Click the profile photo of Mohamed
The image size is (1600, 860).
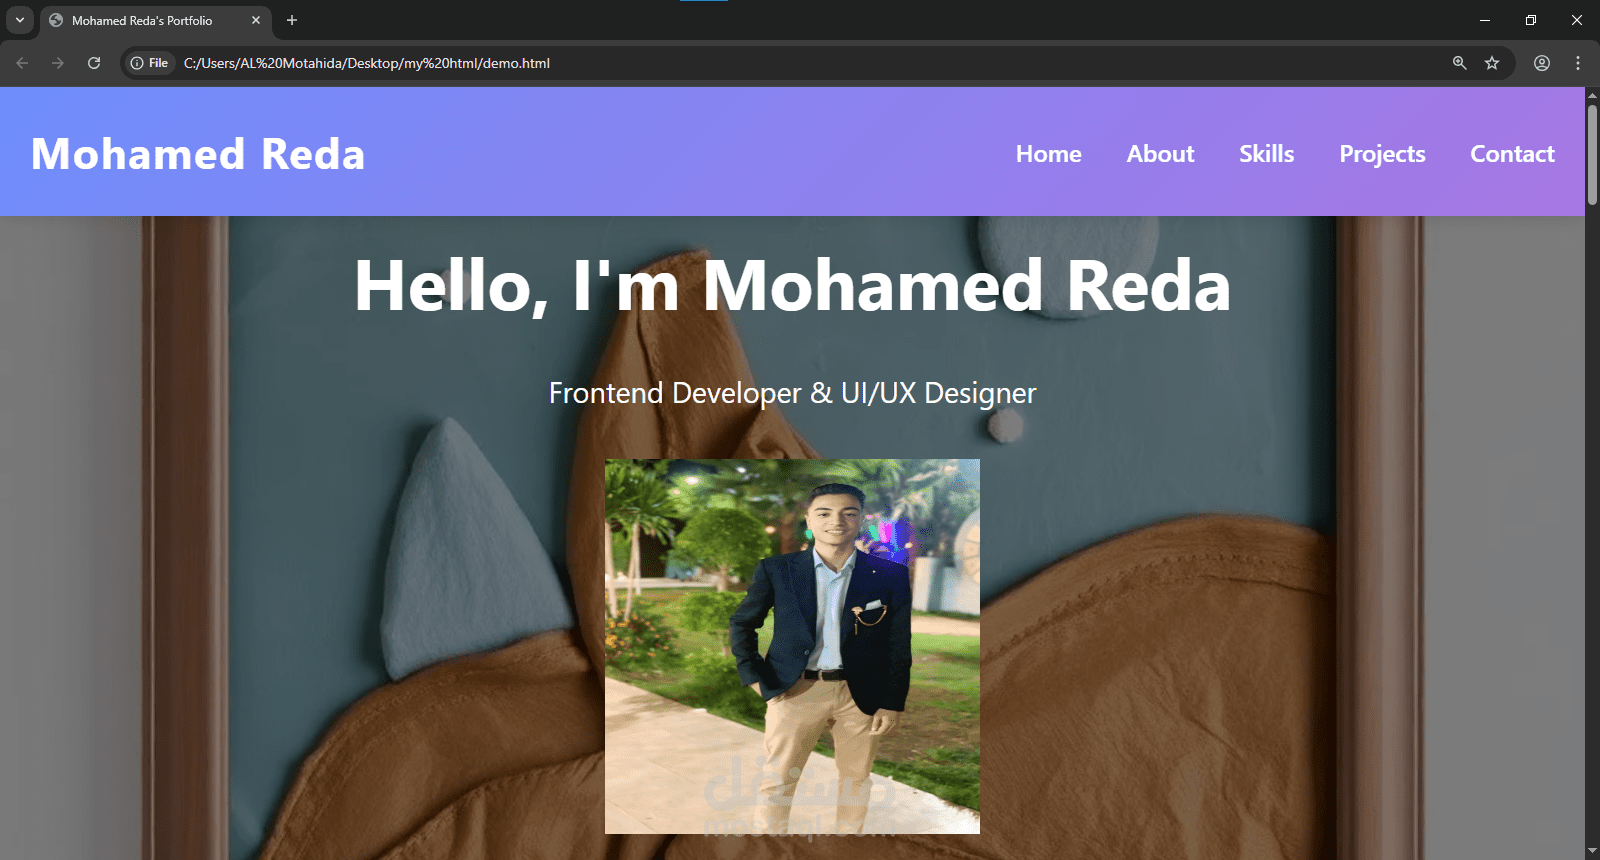792,646
